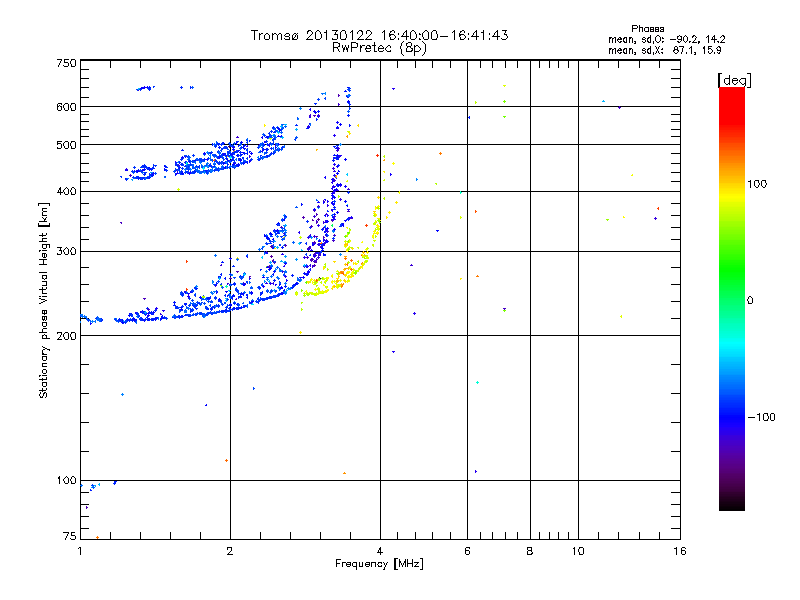Screen dimensions: 800x600
Task: Click the "mean, sd,O: -90.2, 14.2" line
Action: pyautogui.click(x=666, y=39)
